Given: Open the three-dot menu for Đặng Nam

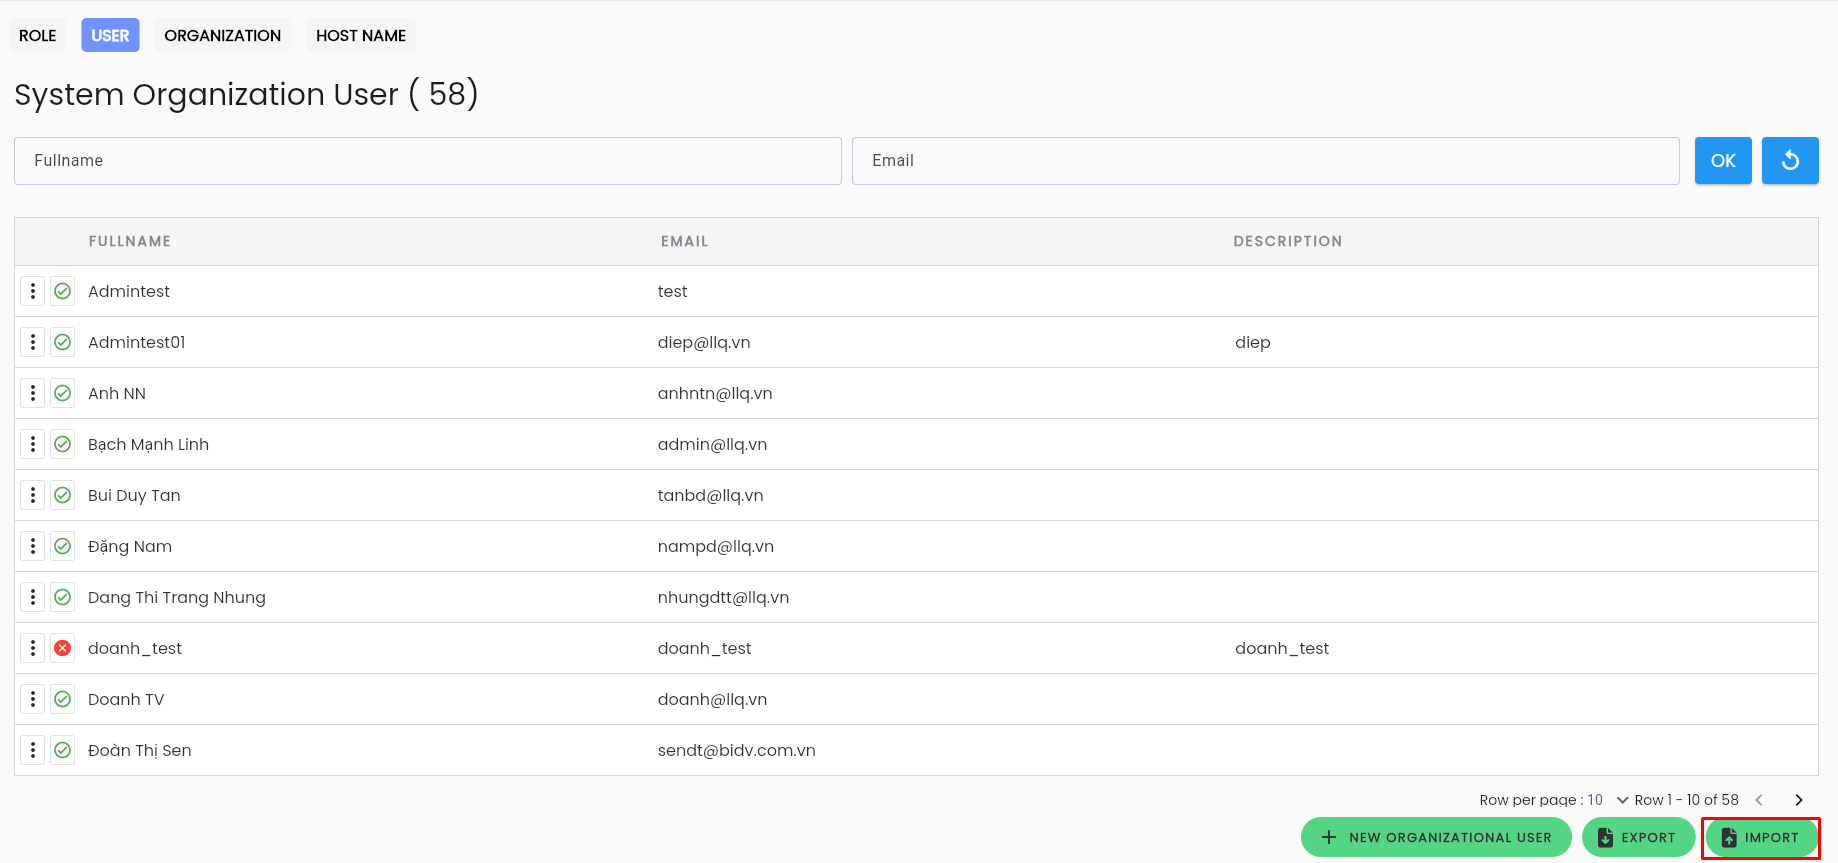Looking at the screenshot, I should [x=33, y=546].
